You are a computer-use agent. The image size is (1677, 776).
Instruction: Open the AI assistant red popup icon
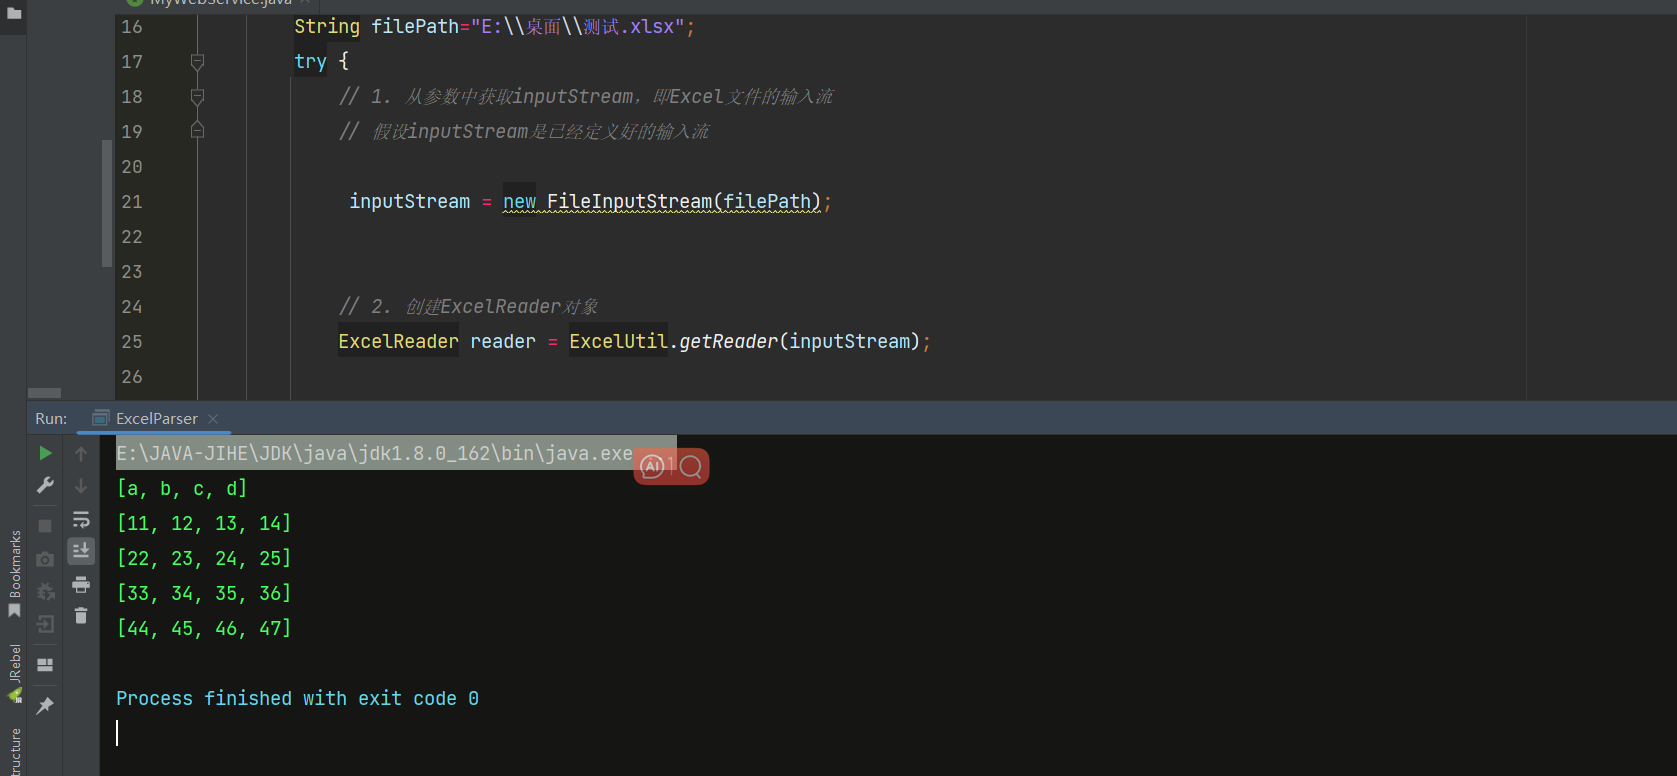(x=652, y=466)
